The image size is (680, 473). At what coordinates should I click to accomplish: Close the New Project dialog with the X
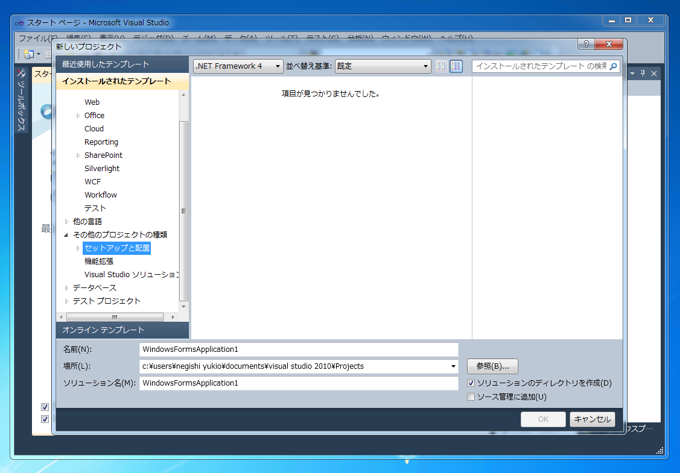tap(608, 44)
